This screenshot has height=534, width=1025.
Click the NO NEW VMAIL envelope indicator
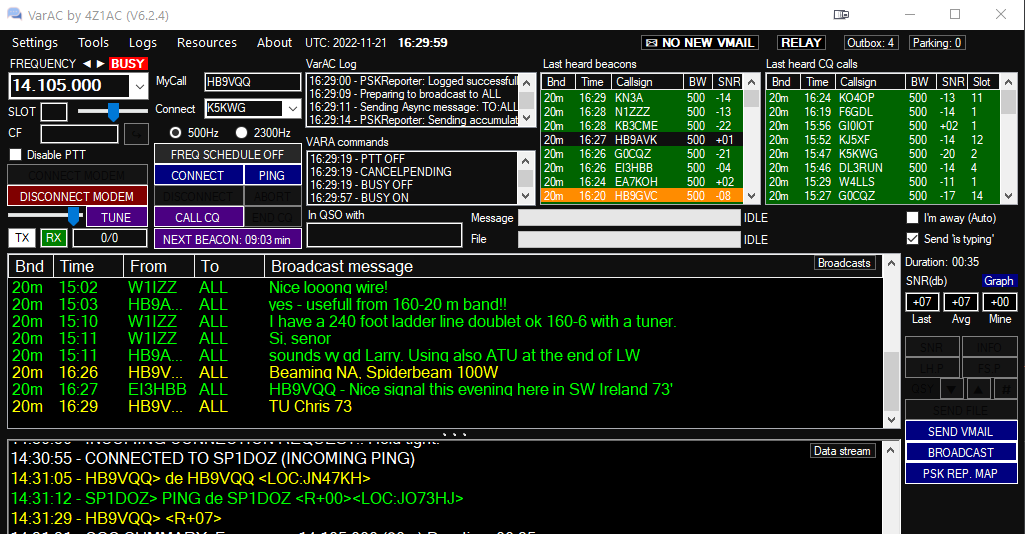(700, 42)
